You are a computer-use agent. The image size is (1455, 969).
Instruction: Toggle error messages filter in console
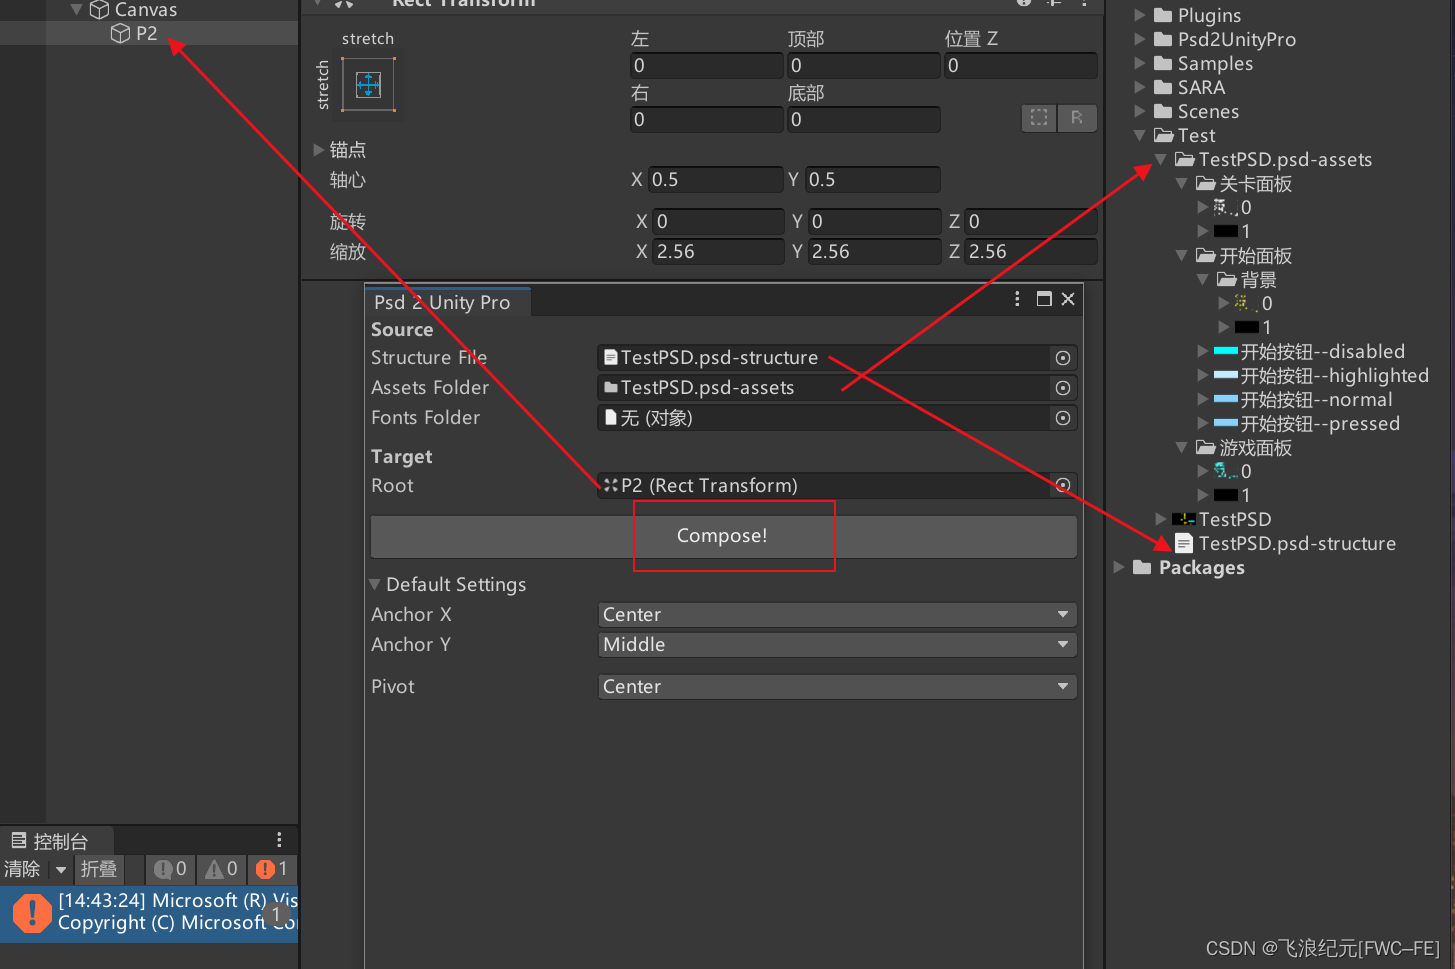[272, 869]
